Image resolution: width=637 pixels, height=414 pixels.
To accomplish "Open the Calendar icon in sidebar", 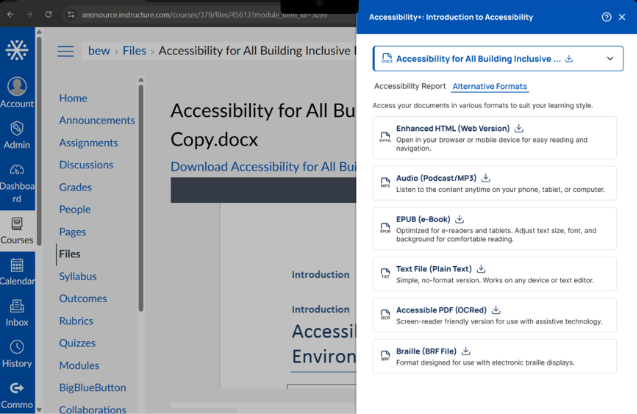I will pos(17,265).
